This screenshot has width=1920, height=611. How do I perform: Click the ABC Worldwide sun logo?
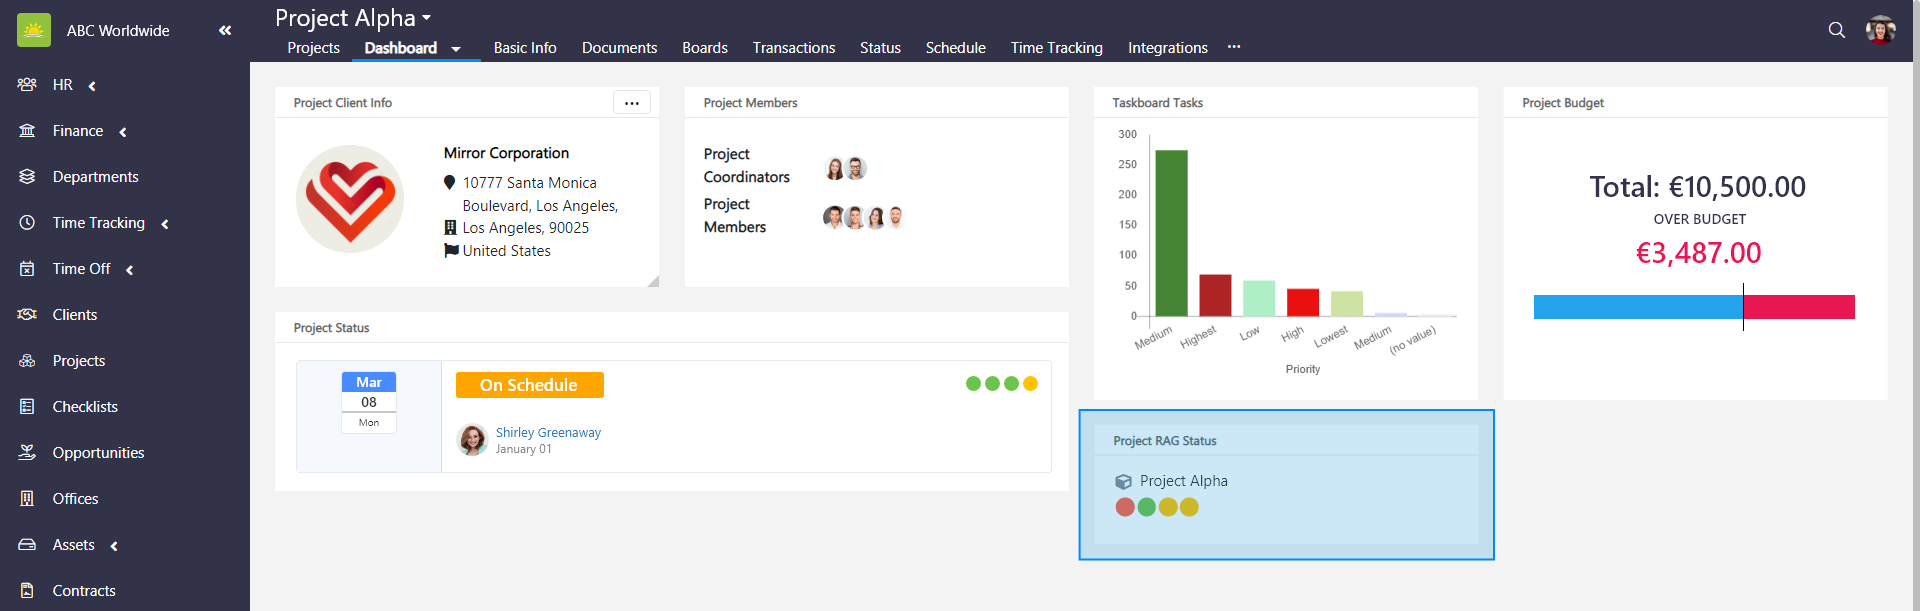click(x=34, y=31)
